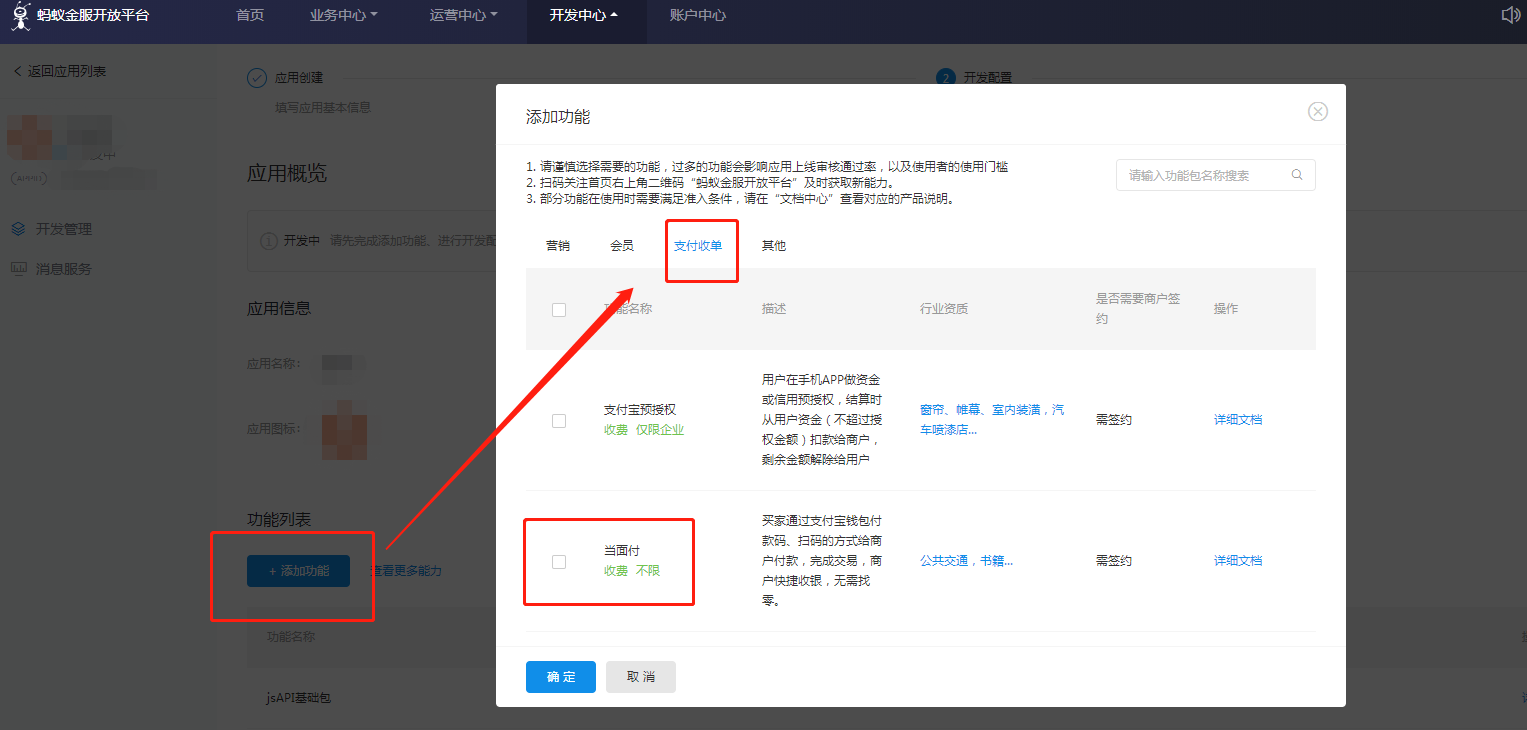
Task: Select 消息服务 in the sidebar
Action: click(64, 269)
